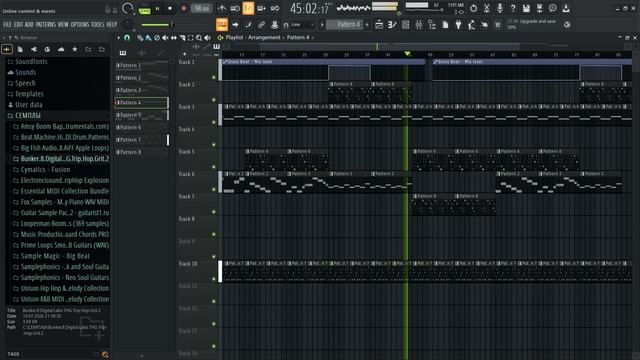The height and width of the screenshot is (360, 640).
Task: Arm the record button
Action: click(184, 9)
